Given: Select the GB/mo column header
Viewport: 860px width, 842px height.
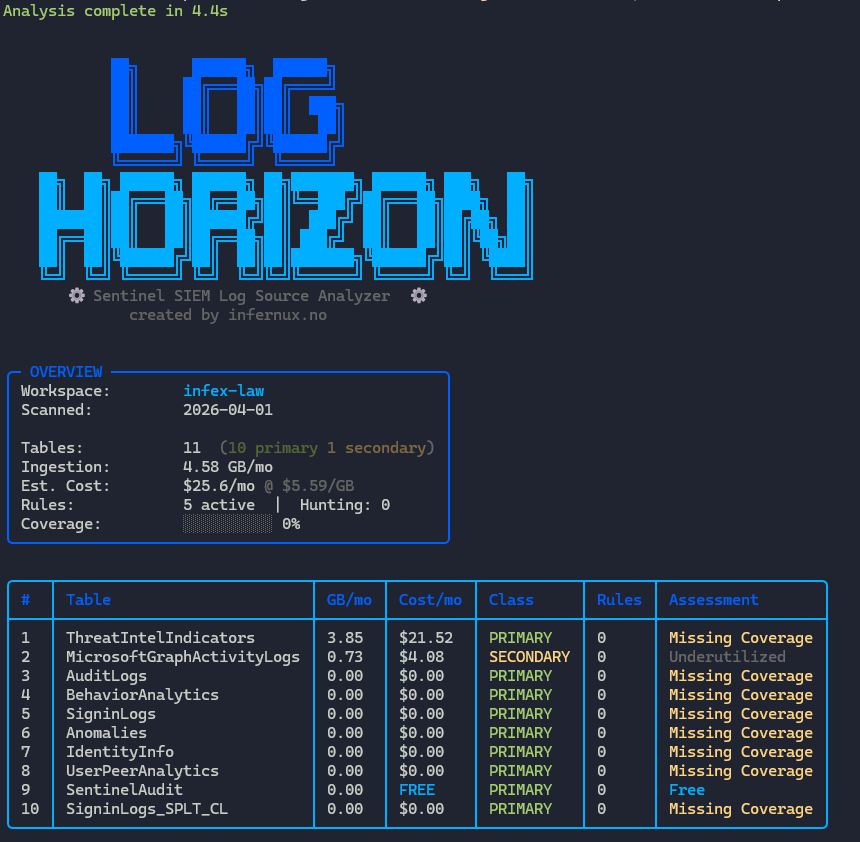Looking at the screenshot, I should coord(349,600).
